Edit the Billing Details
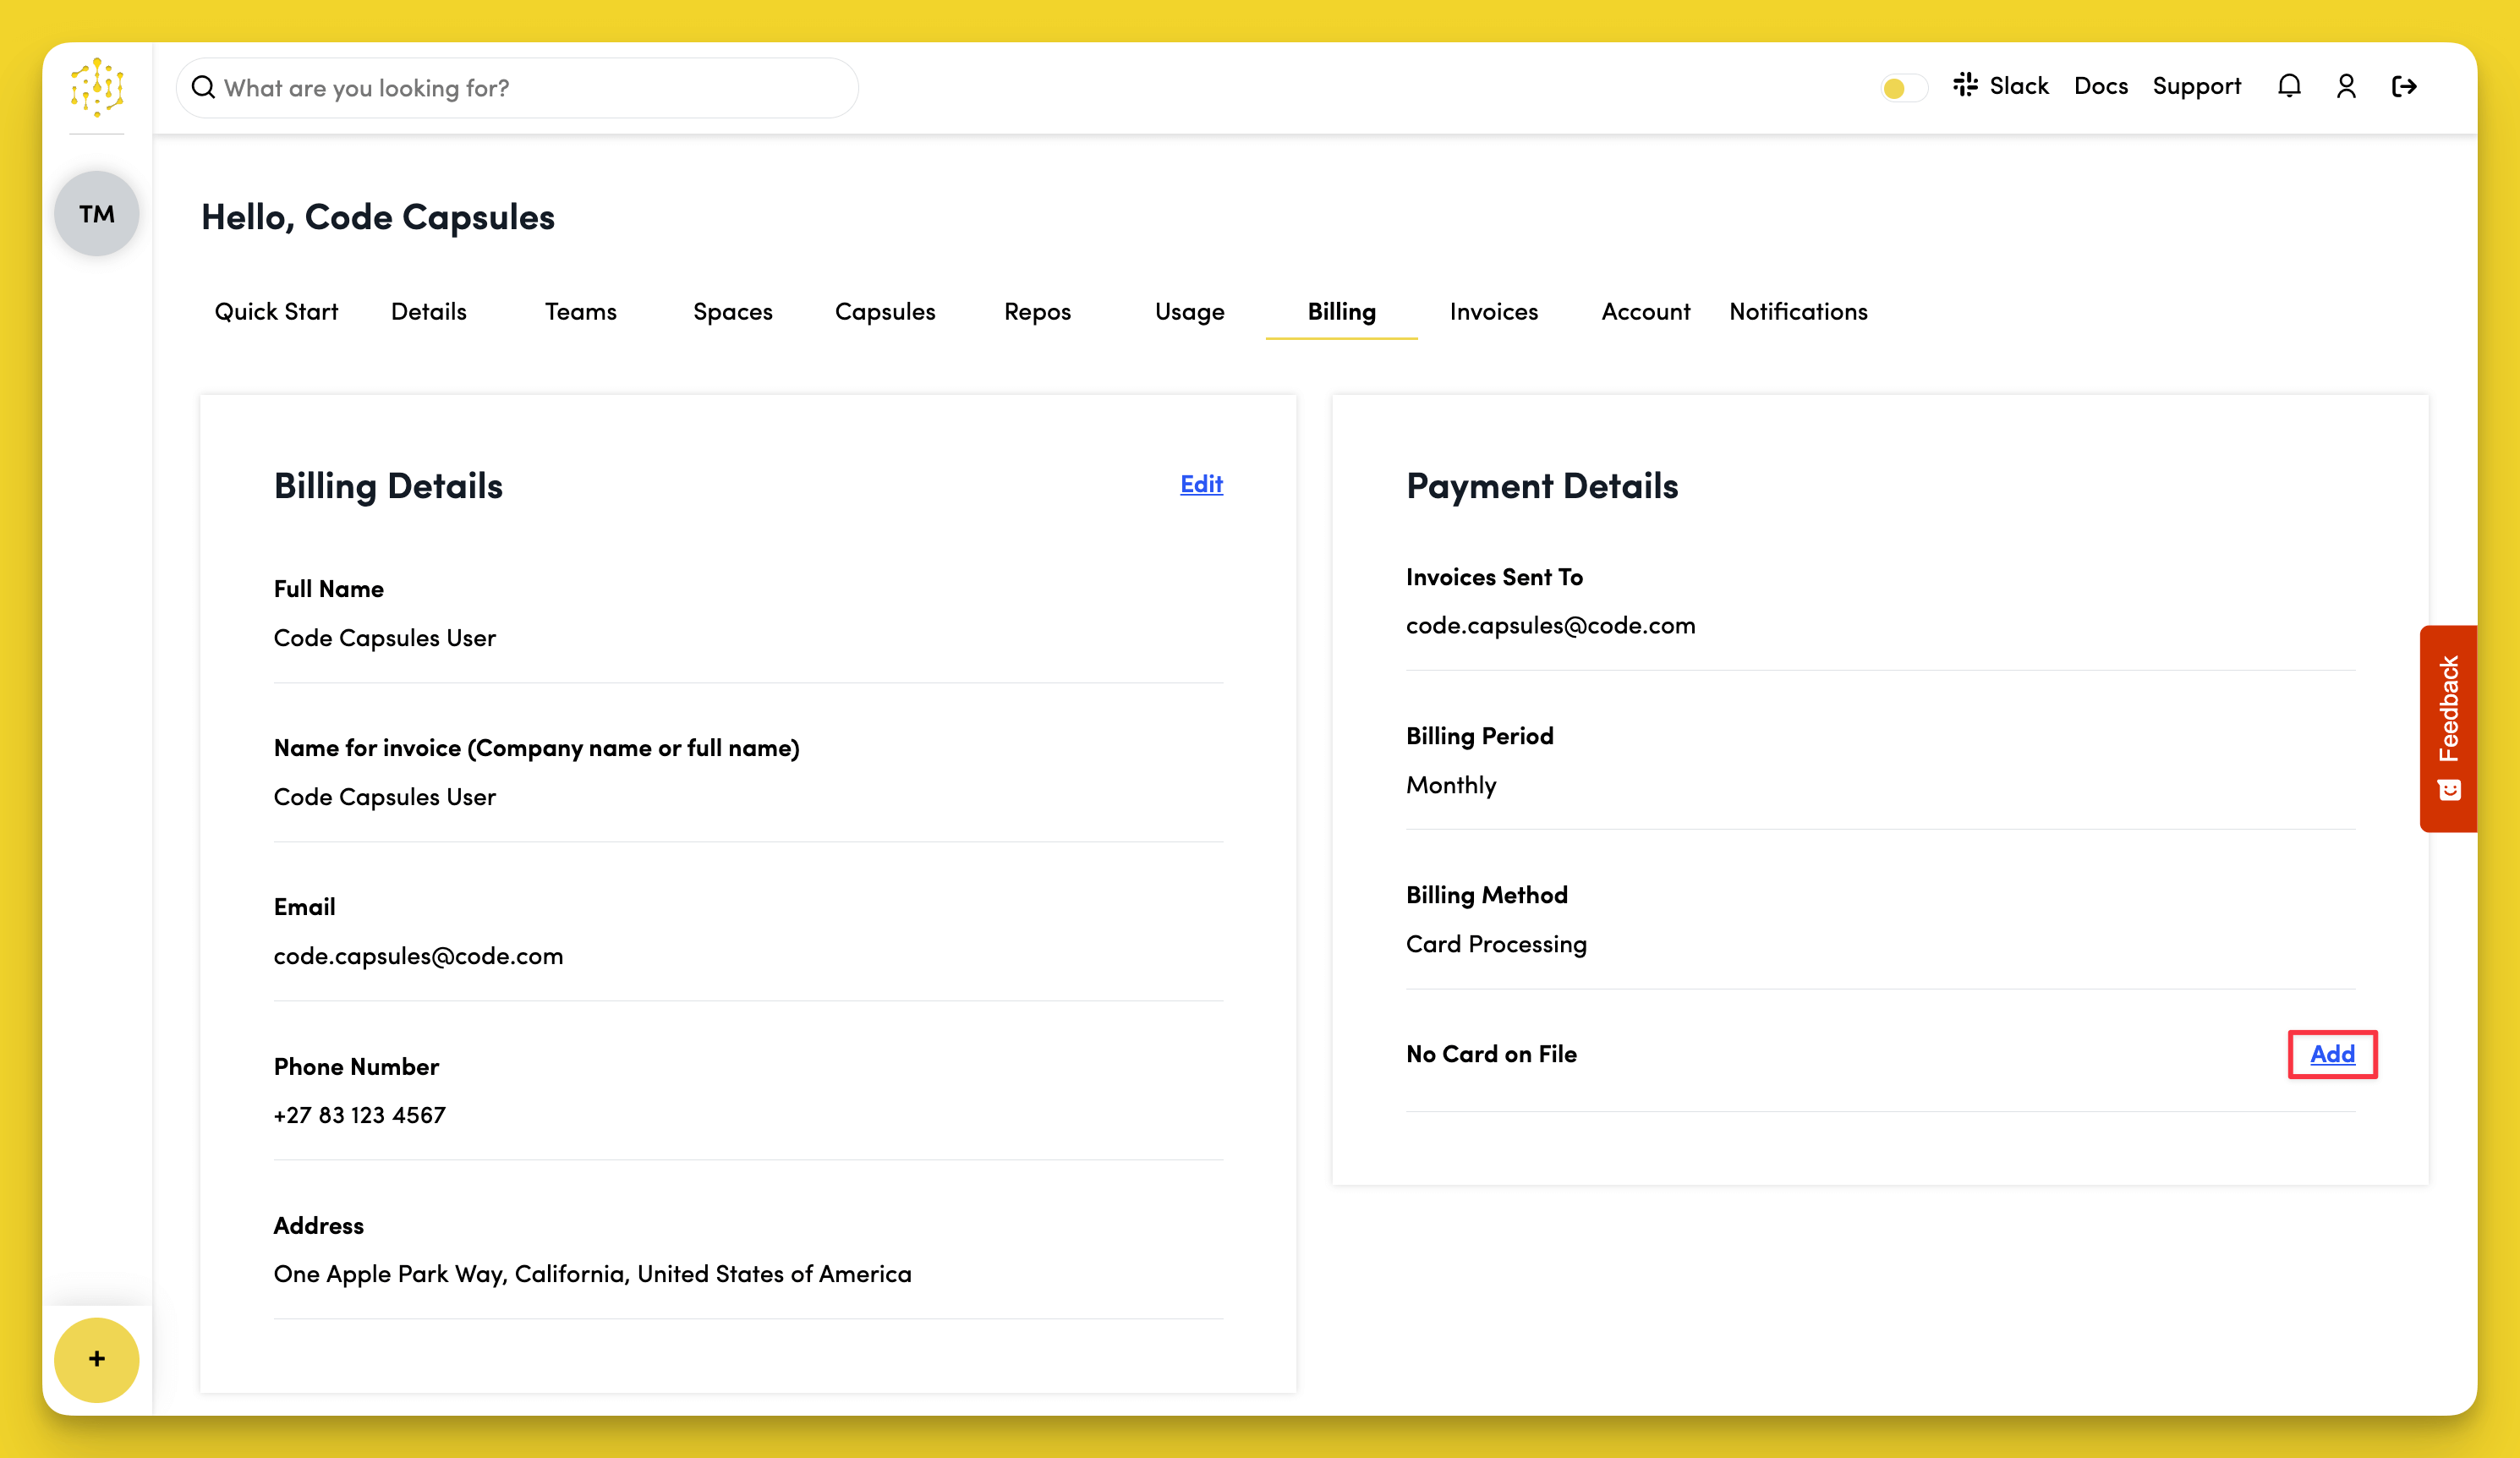 point(1200,485)
